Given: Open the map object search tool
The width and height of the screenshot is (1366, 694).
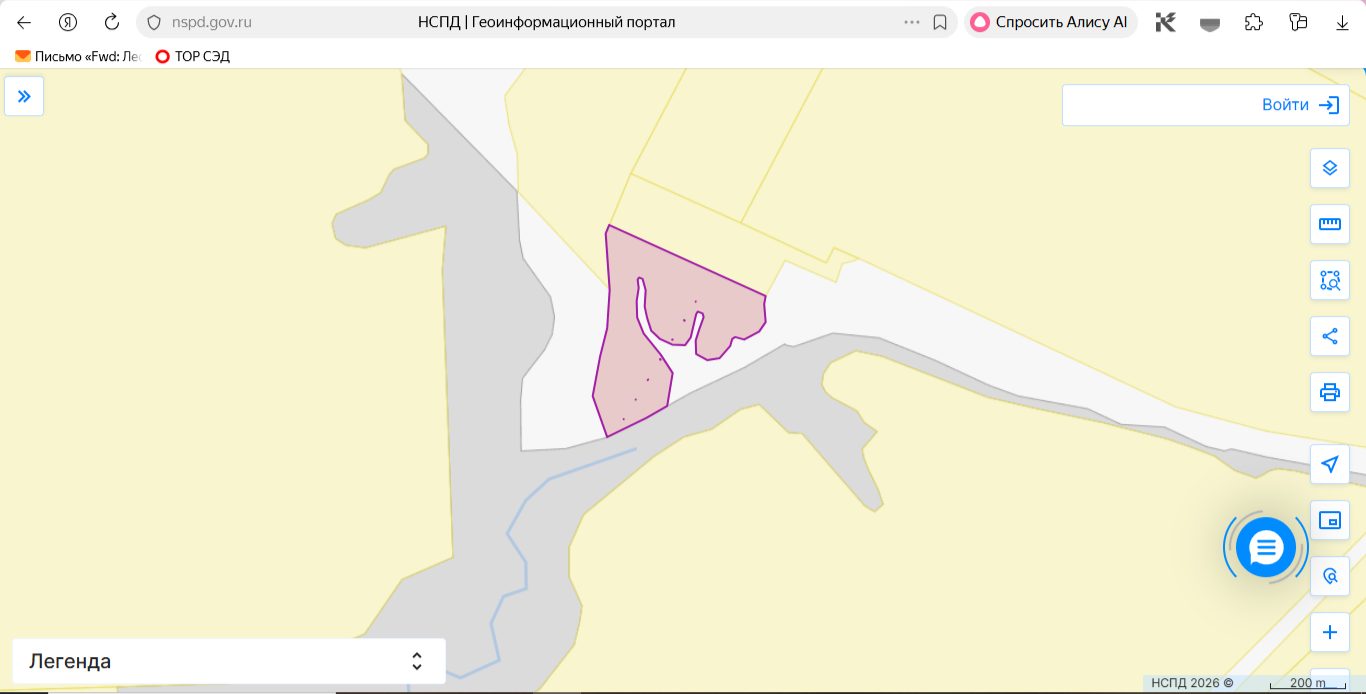Looking at the screenshot, I should [1330, 576].
